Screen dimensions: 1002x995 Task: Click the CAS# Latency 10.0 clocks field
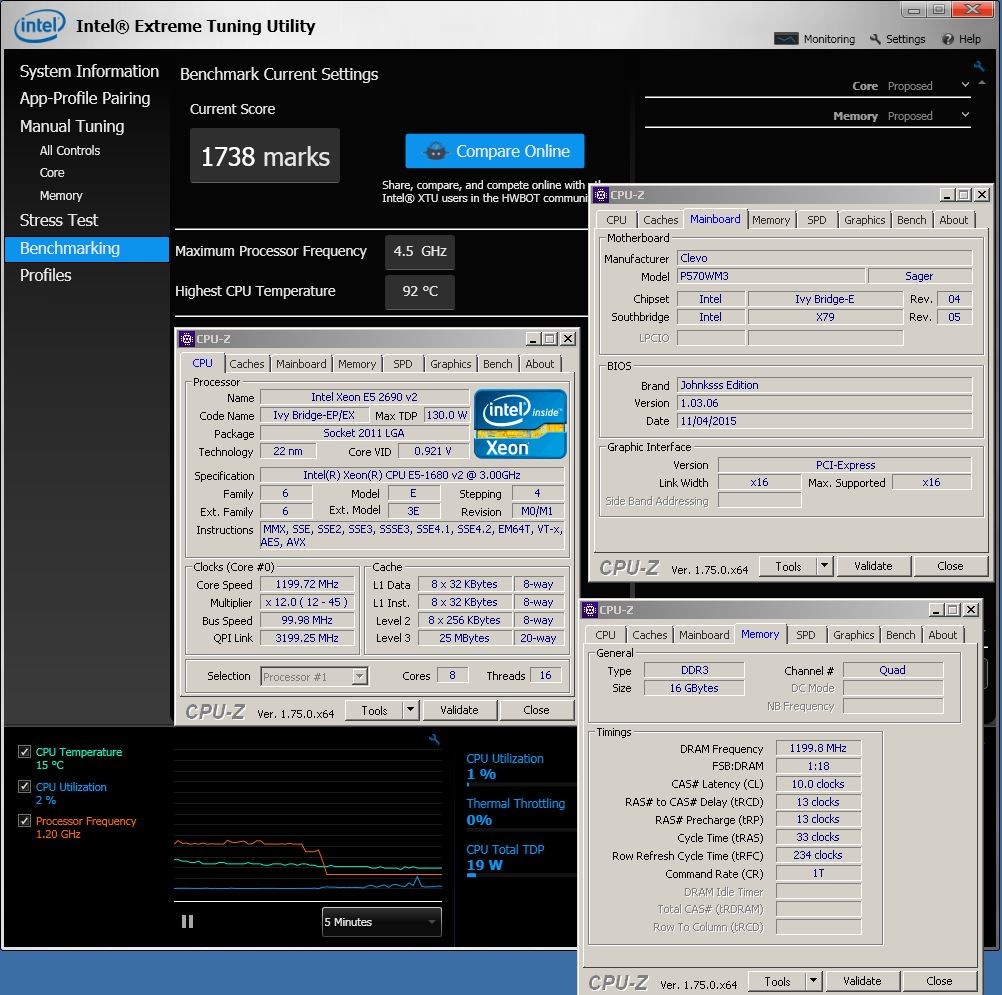(x=818, y=783)
